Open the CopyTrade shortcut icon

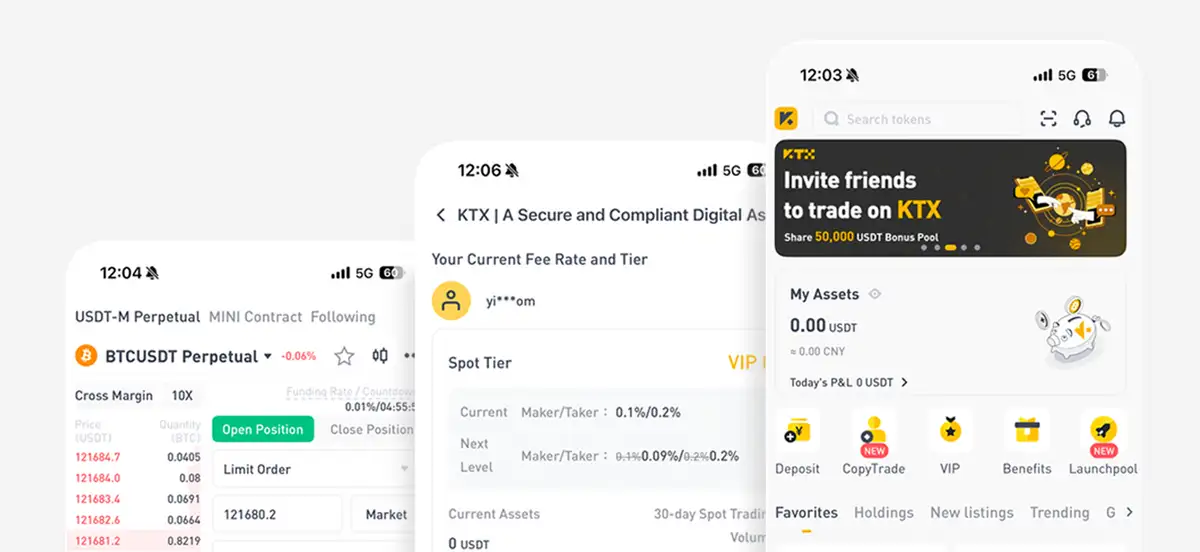pyautogui.click(x=873, y=431)
